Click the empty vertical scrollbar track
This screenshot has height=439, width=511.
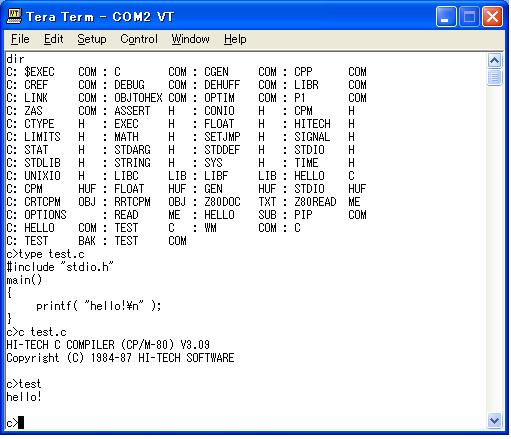(x=494, y=249)
